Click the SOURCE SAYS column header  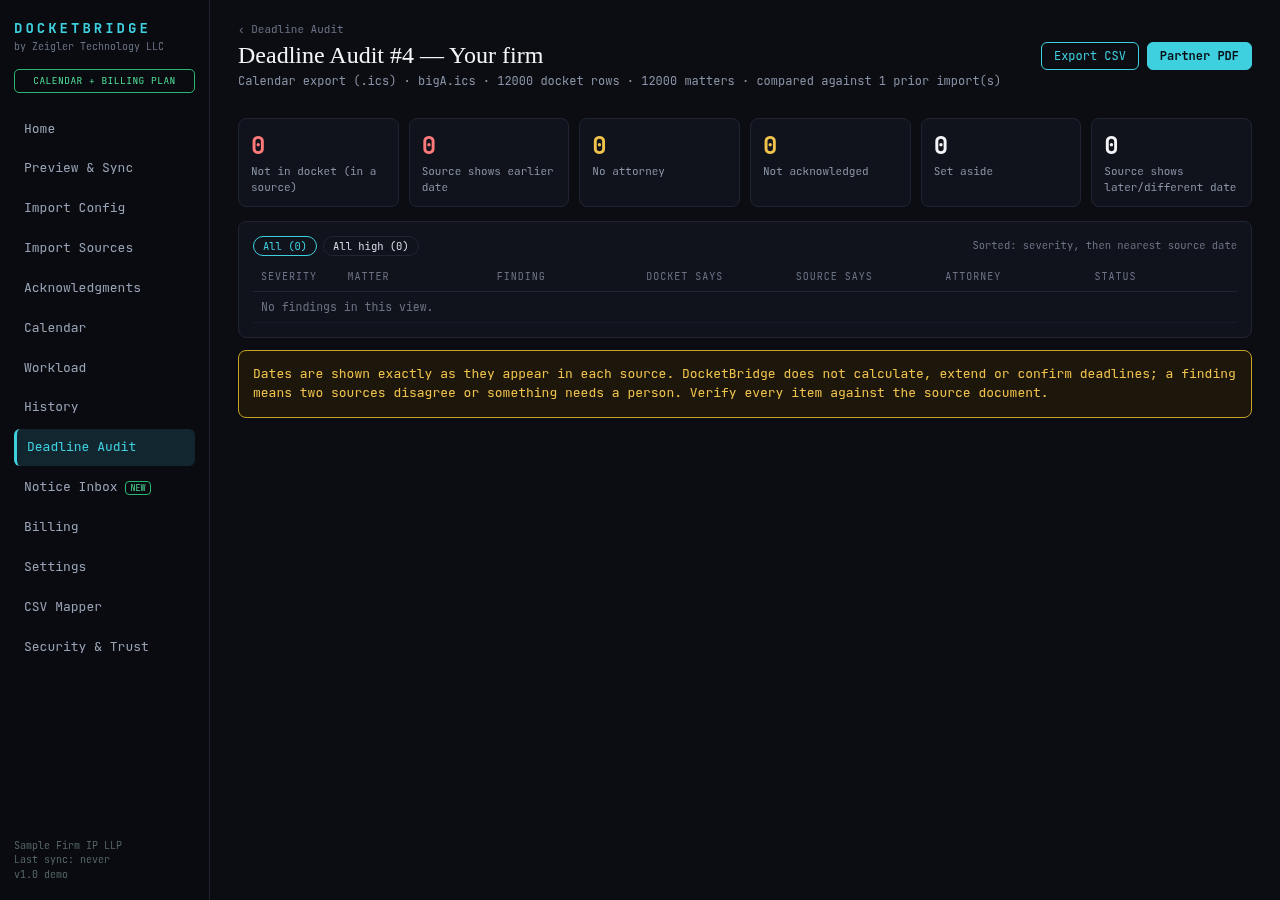834,277
